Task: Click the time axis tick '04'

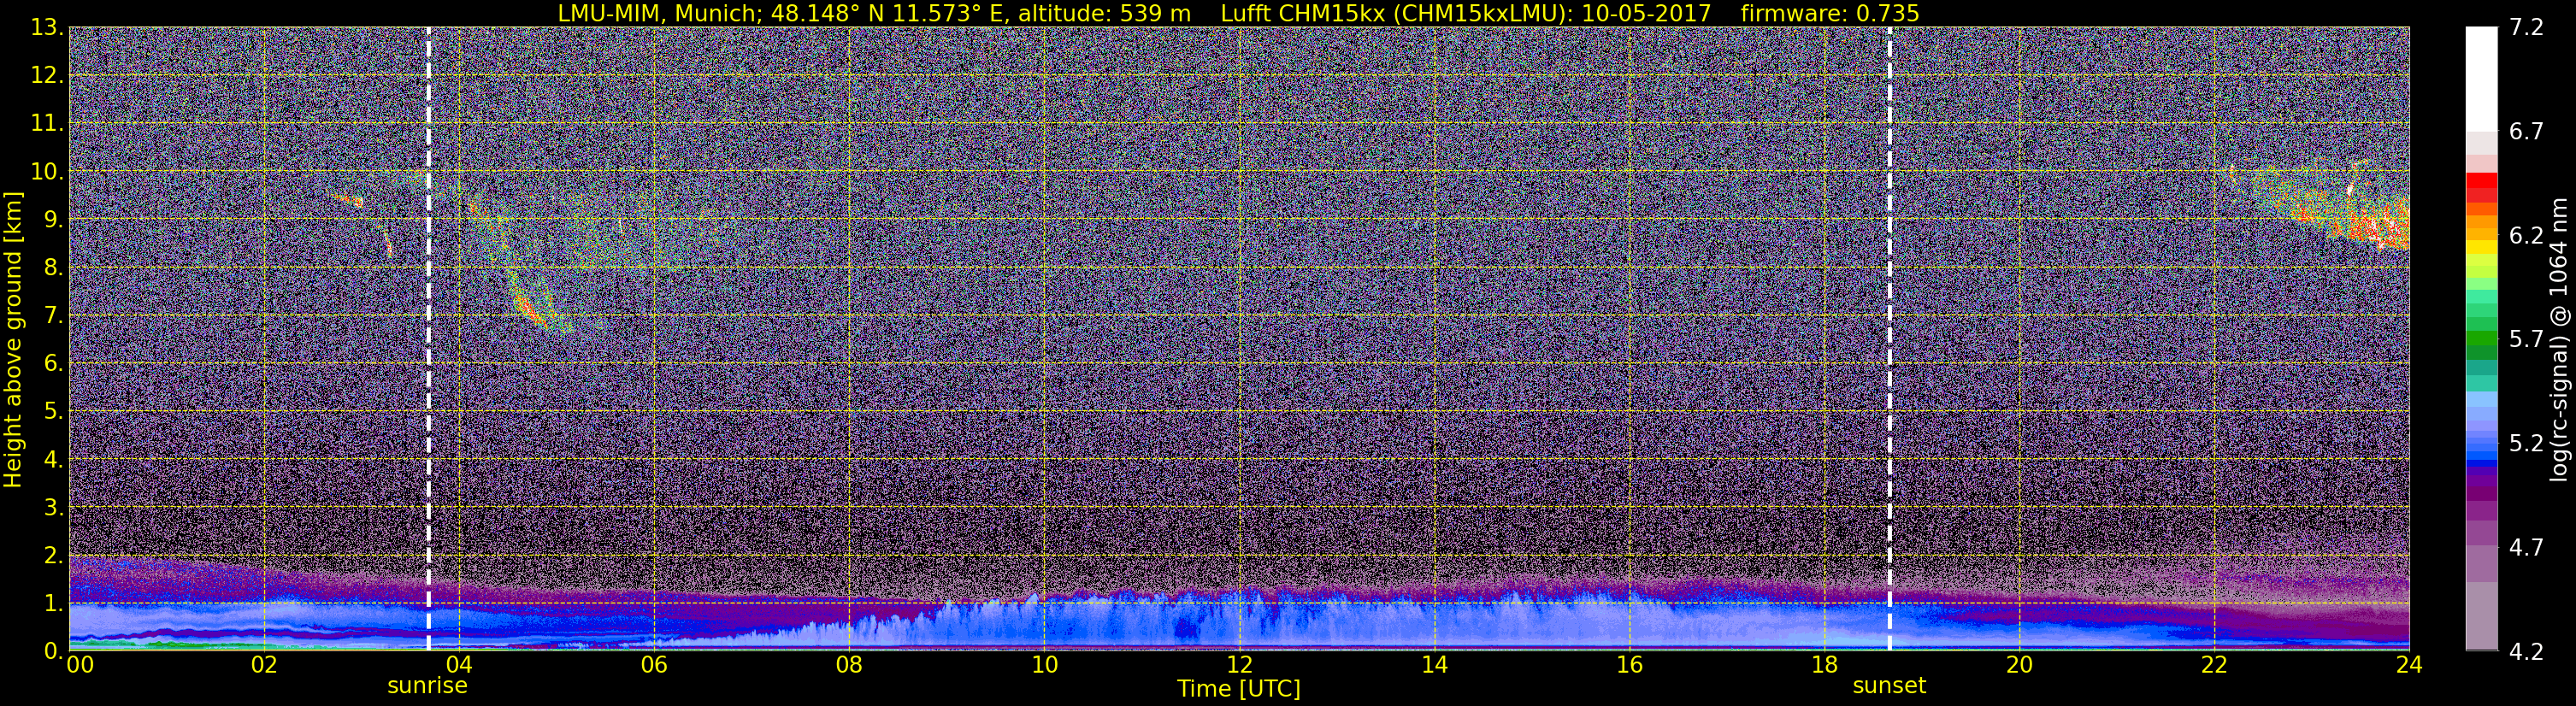Action: coord(459,666)
